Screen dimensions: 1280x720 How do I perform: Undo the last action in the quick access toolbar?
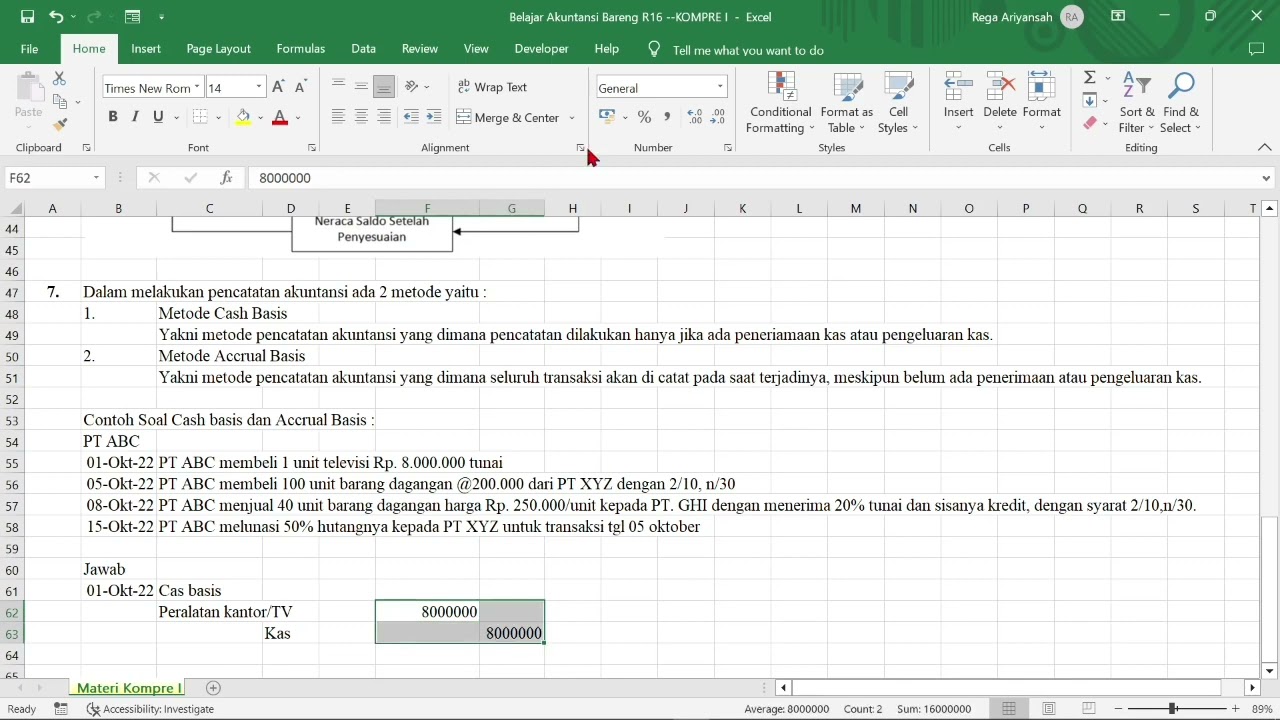(56, 17)
